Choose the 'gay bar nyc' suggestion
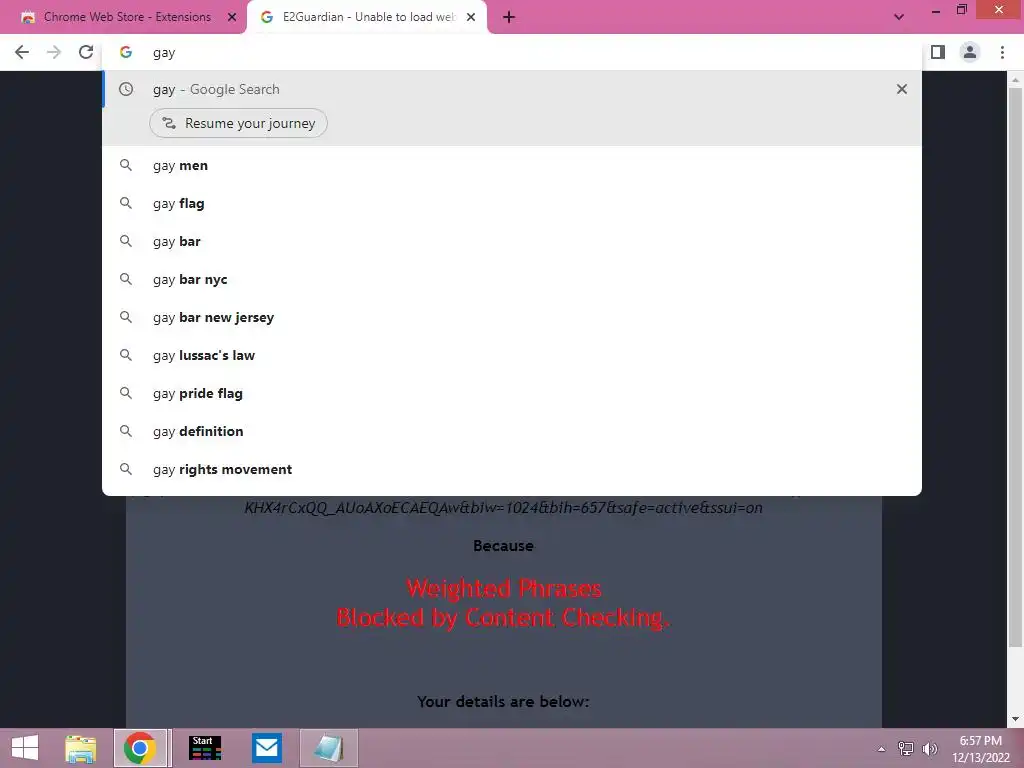This screenshot has width=1024, height=768. 512,280
